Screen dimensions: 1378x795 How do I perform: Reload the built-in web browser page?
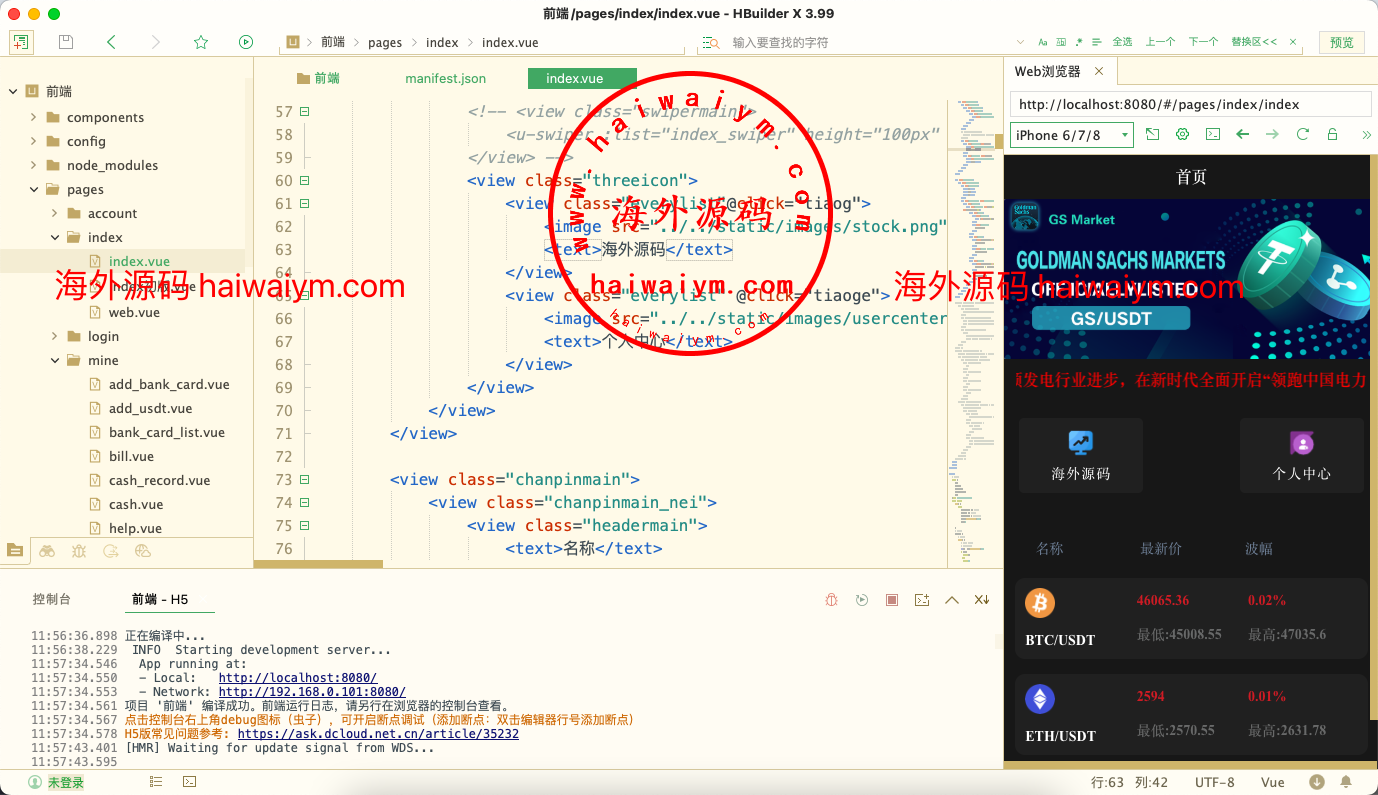pyautogui.click(x=1302, y=134)
